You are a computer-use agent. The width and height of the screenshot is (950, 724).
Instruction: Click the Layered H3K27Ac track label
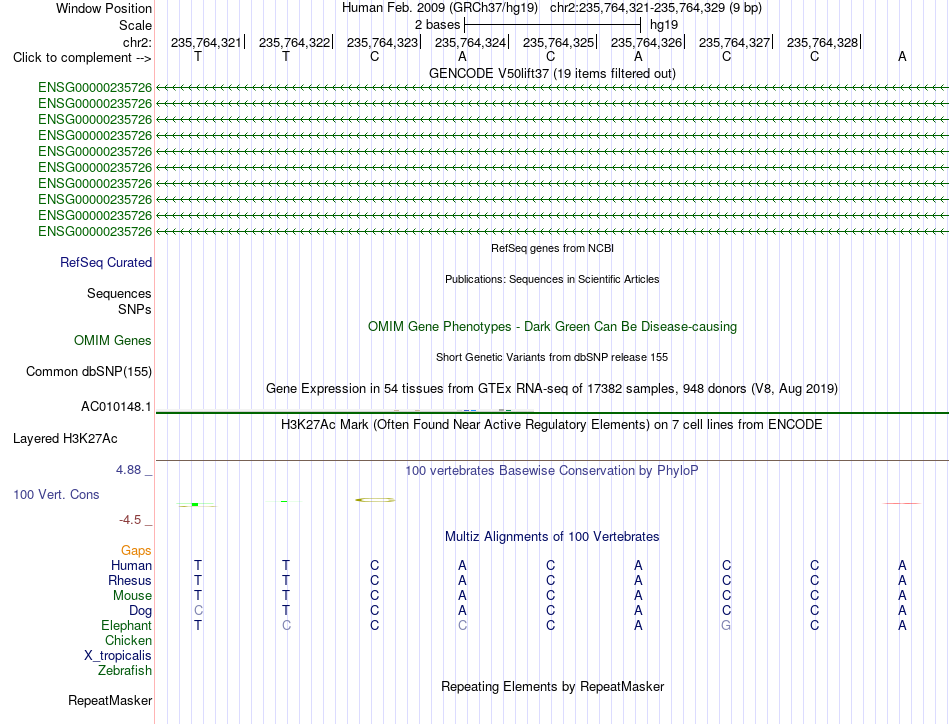pyautogui.click(x=65, y=439)
